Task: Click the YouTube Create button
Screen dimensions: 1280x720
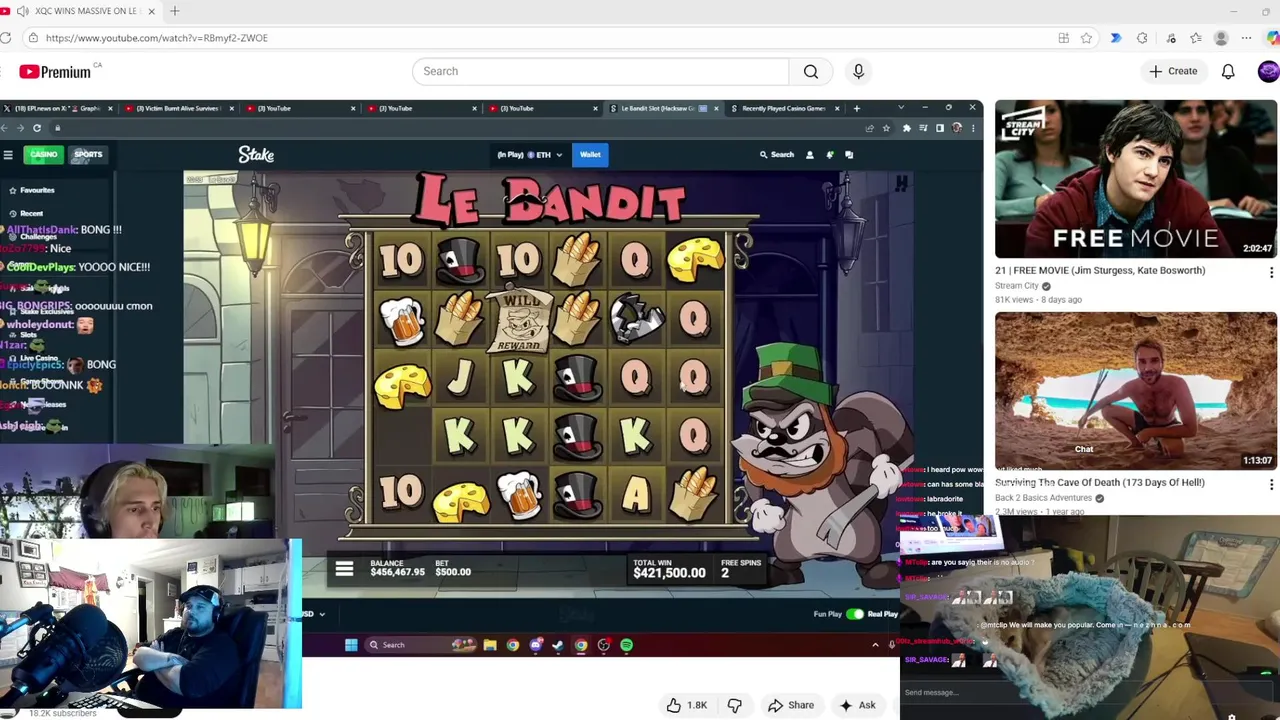Action: coord(1173,71)
